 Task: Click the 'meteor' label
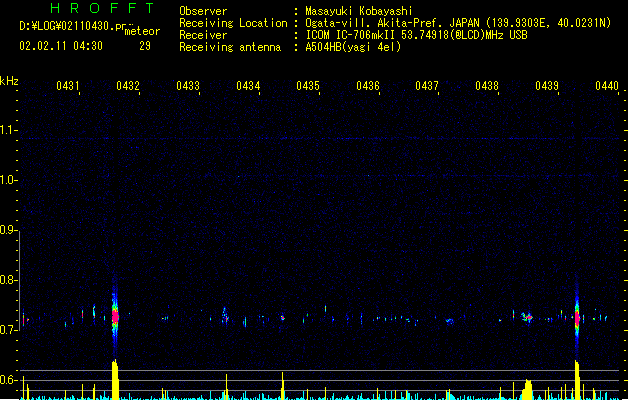click(142, 31)
